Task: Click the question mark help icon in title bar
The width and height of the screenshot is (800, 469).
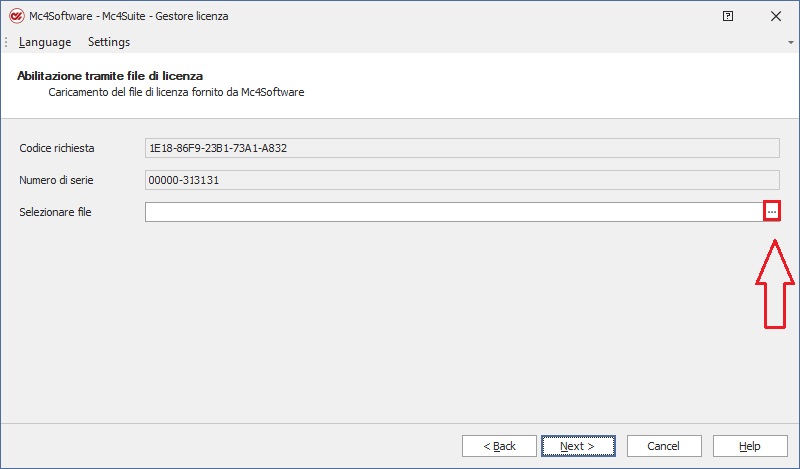Action: 728,16
